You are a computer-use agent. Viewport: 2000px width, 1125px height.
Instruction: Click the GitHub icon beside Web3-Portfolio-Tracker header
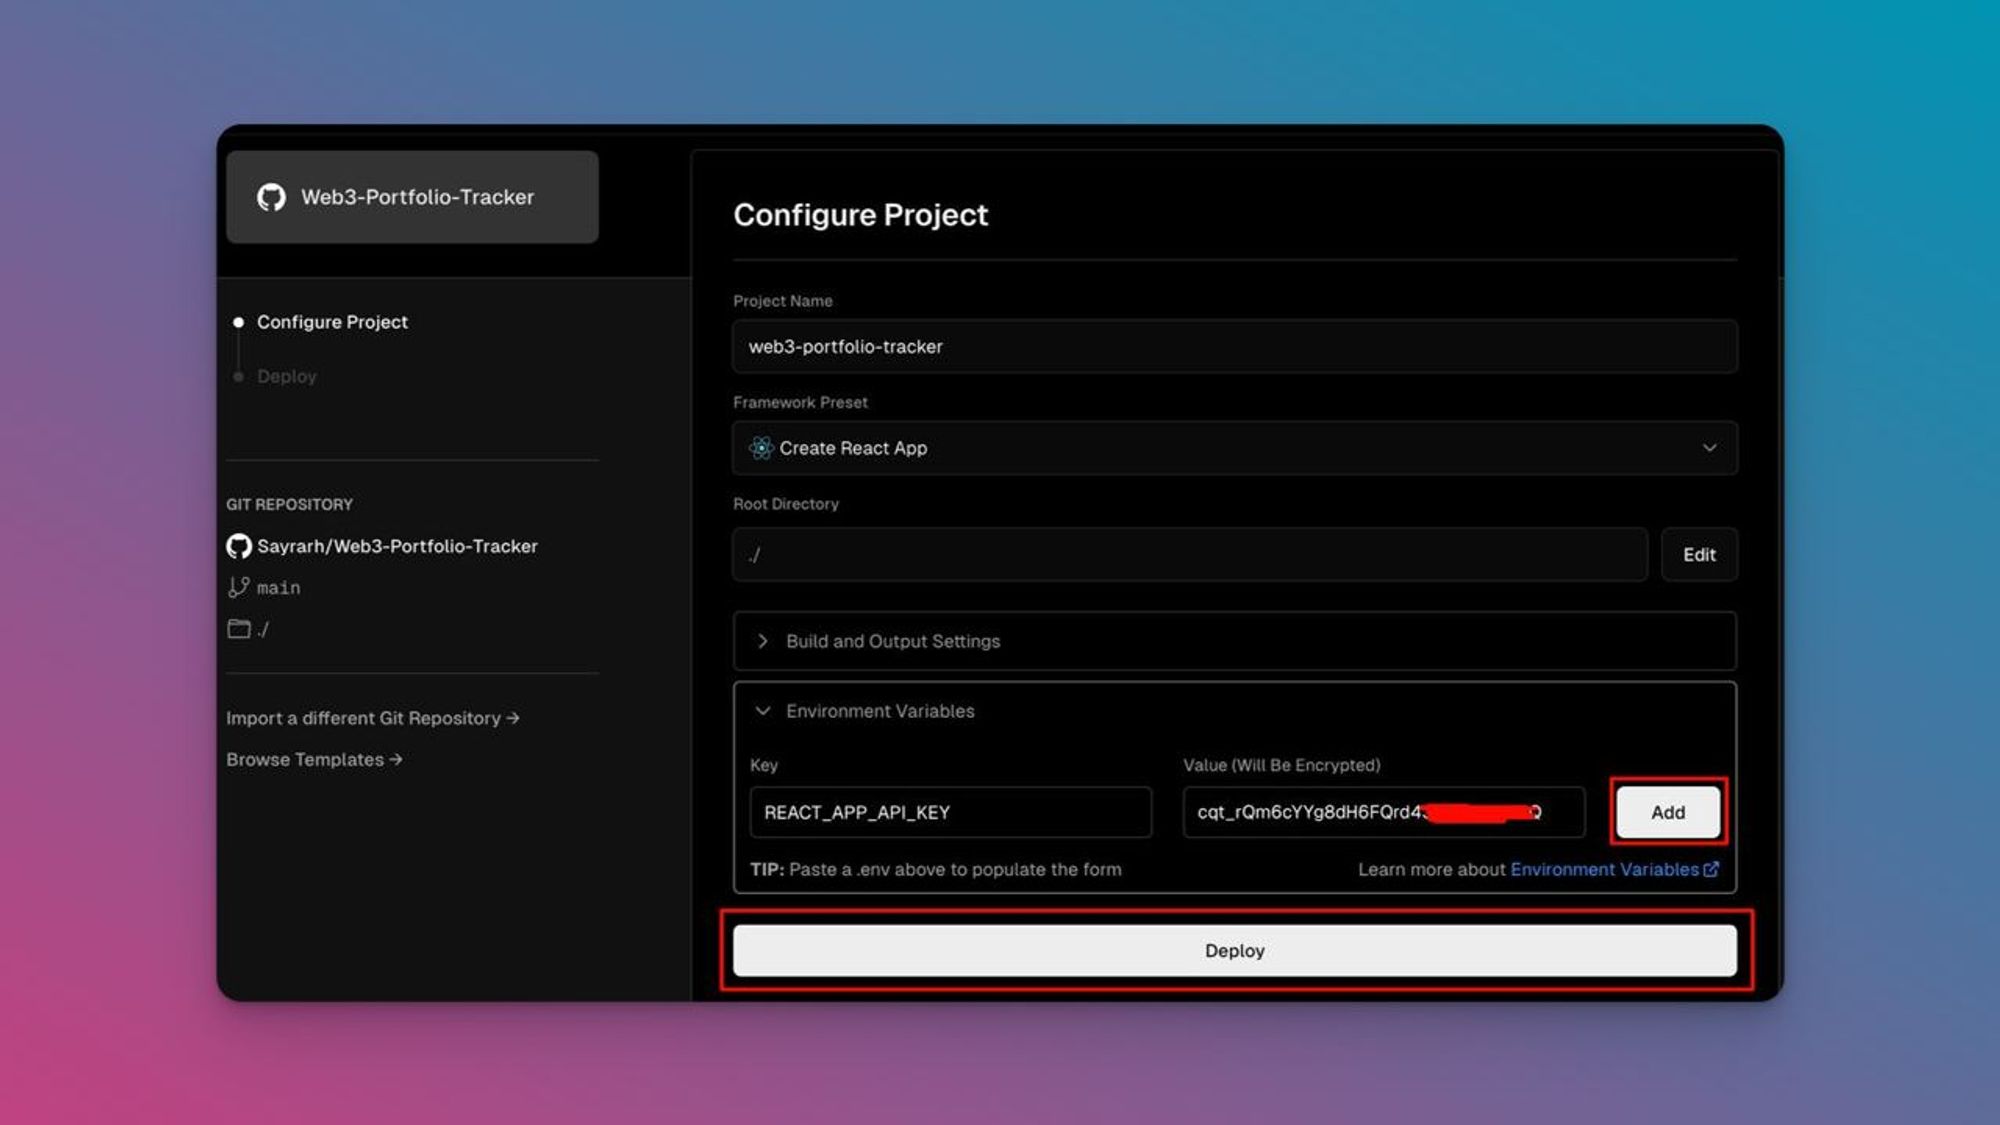pos(271,197)
